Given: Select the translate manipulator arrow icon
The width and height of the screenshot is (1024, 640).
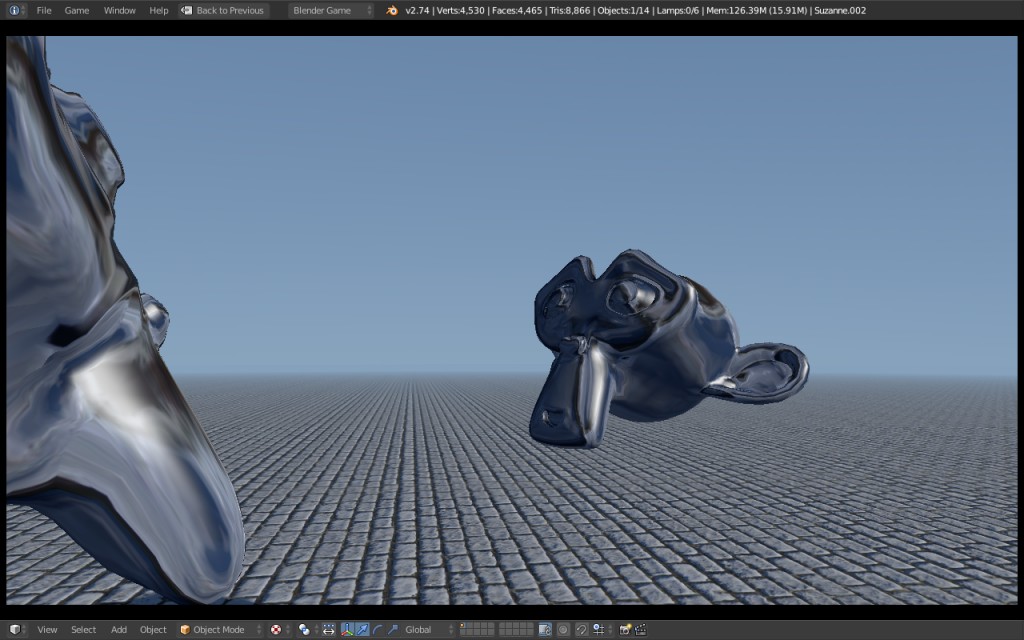Looking at the screenshot, I should 361,630.
